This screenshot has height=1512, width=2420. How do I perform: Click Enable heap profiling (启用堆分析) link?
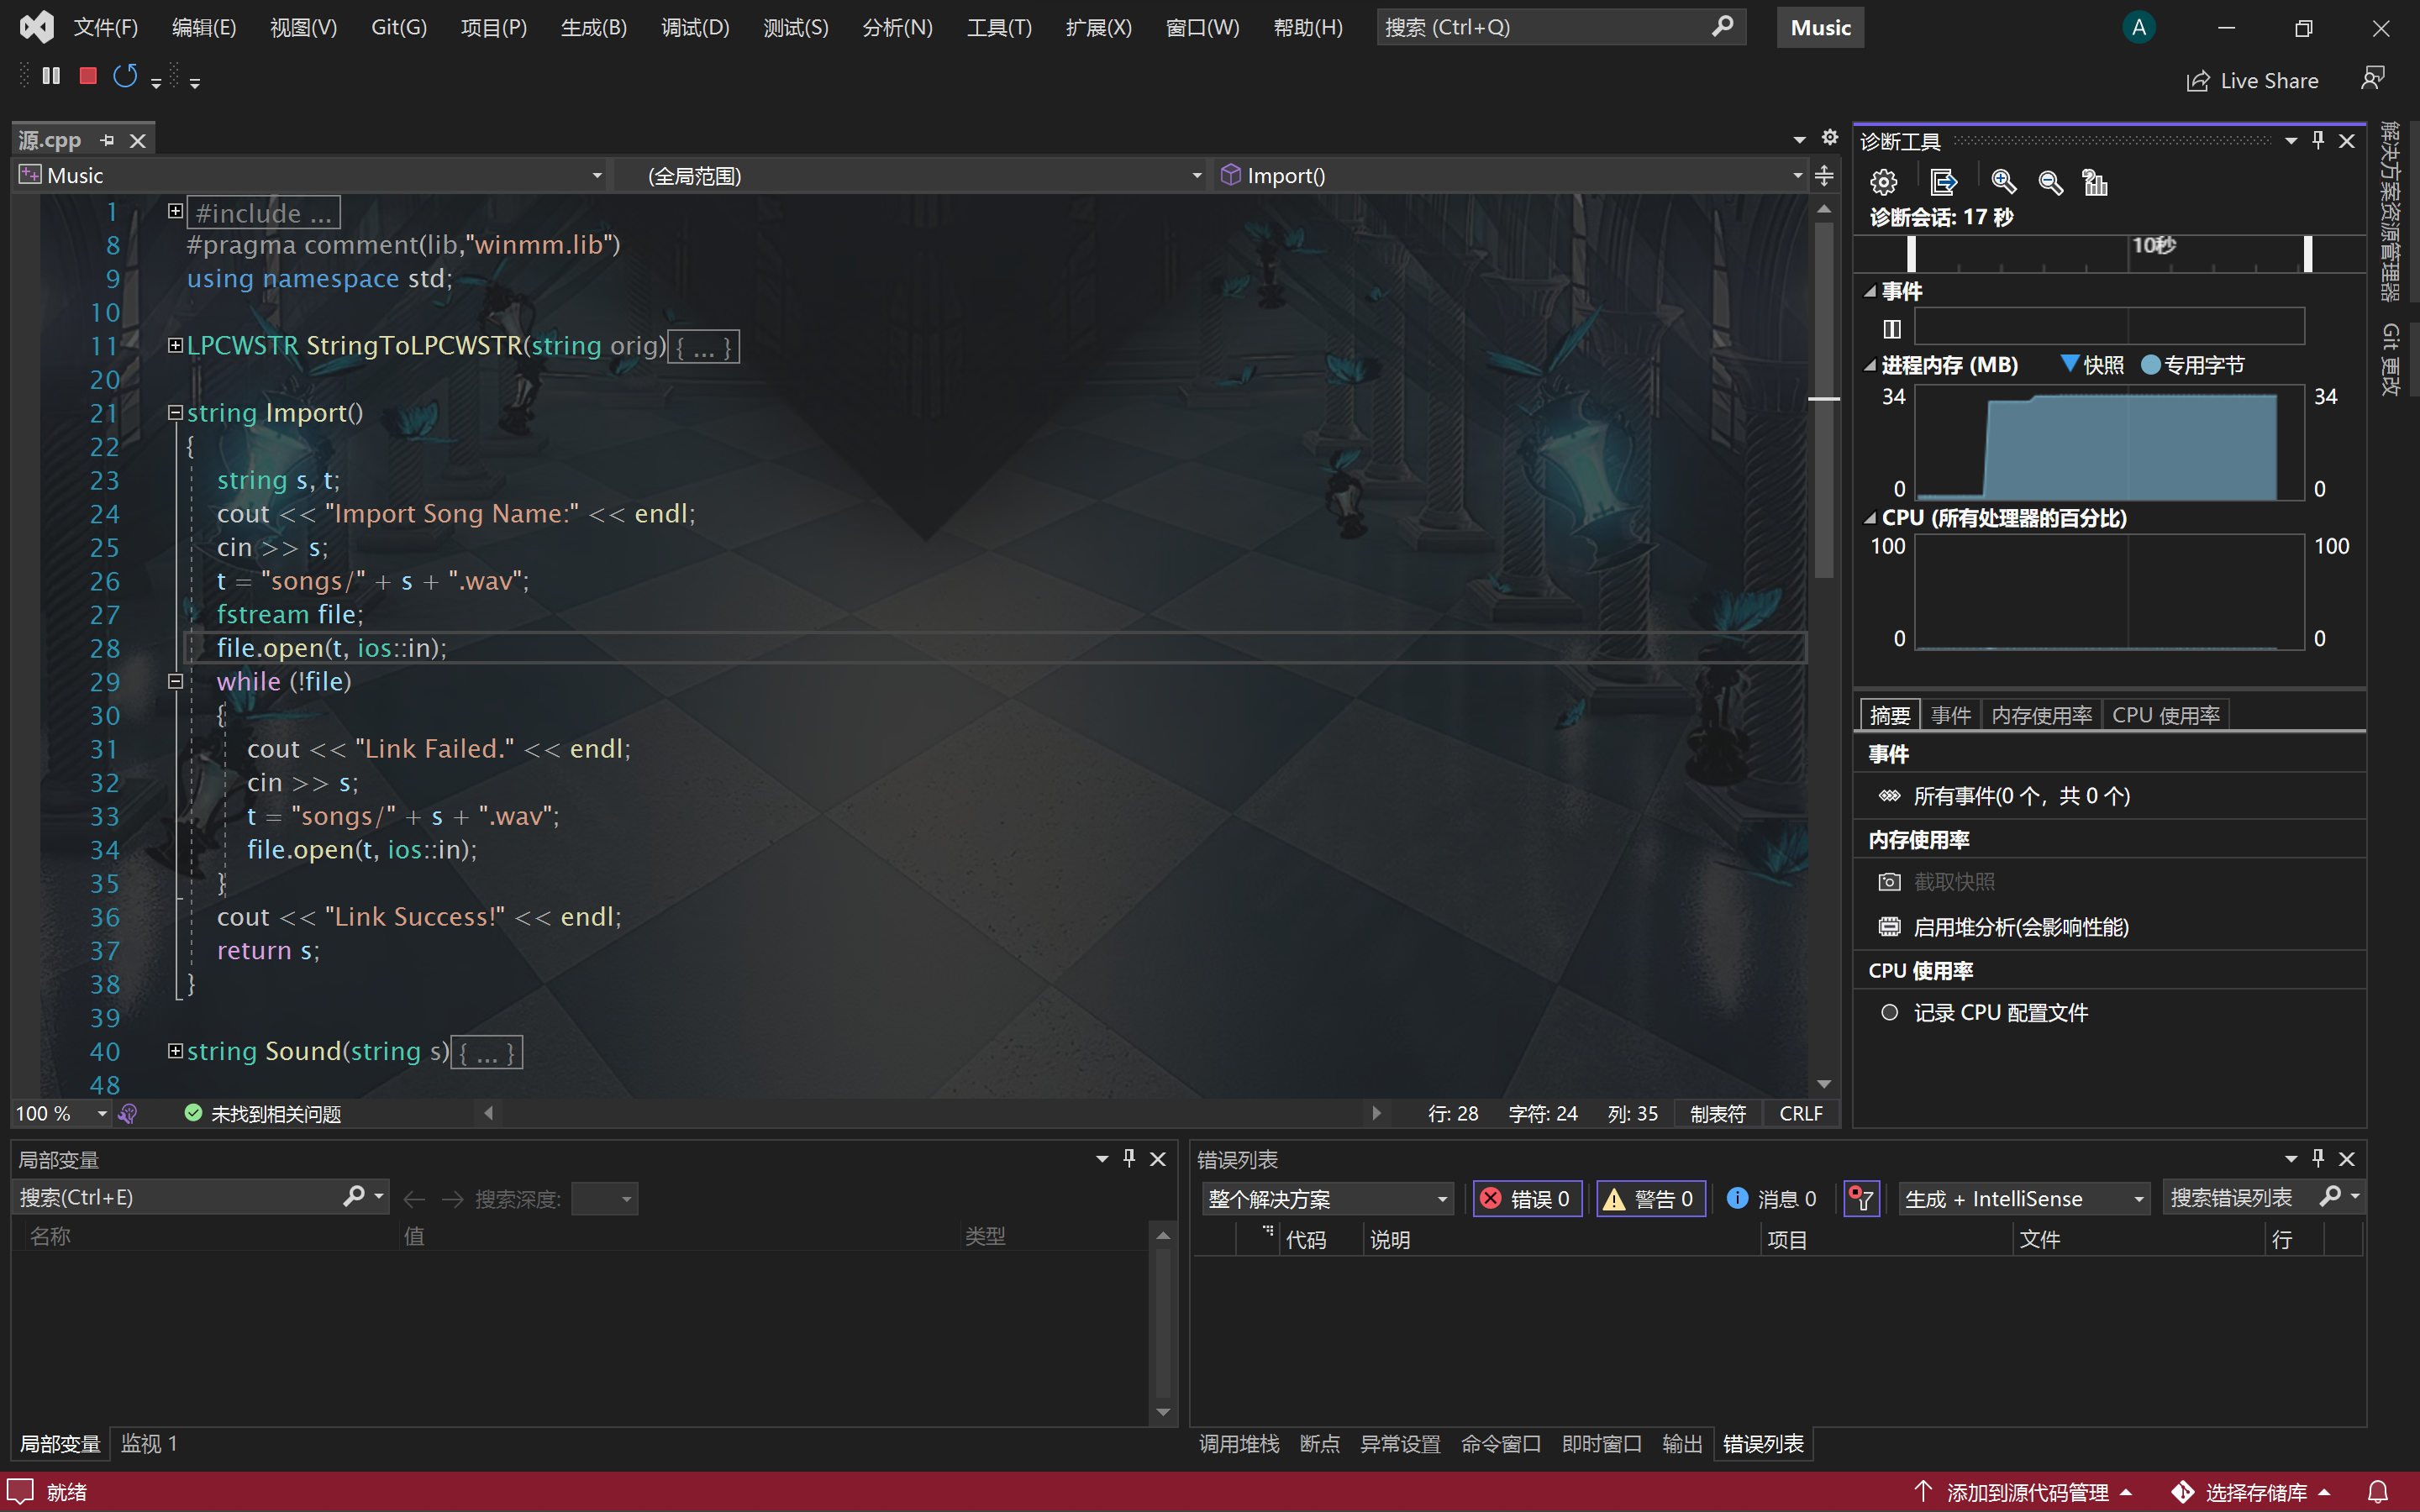(x=2020, y=927)
